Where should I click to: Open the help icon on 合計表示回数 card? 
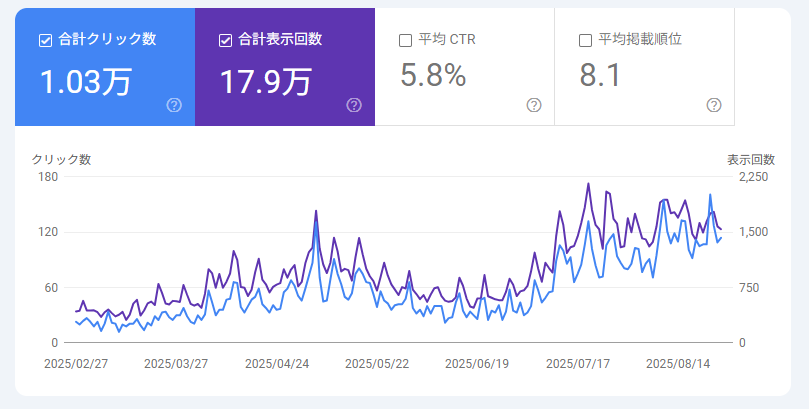pos(354,105)
